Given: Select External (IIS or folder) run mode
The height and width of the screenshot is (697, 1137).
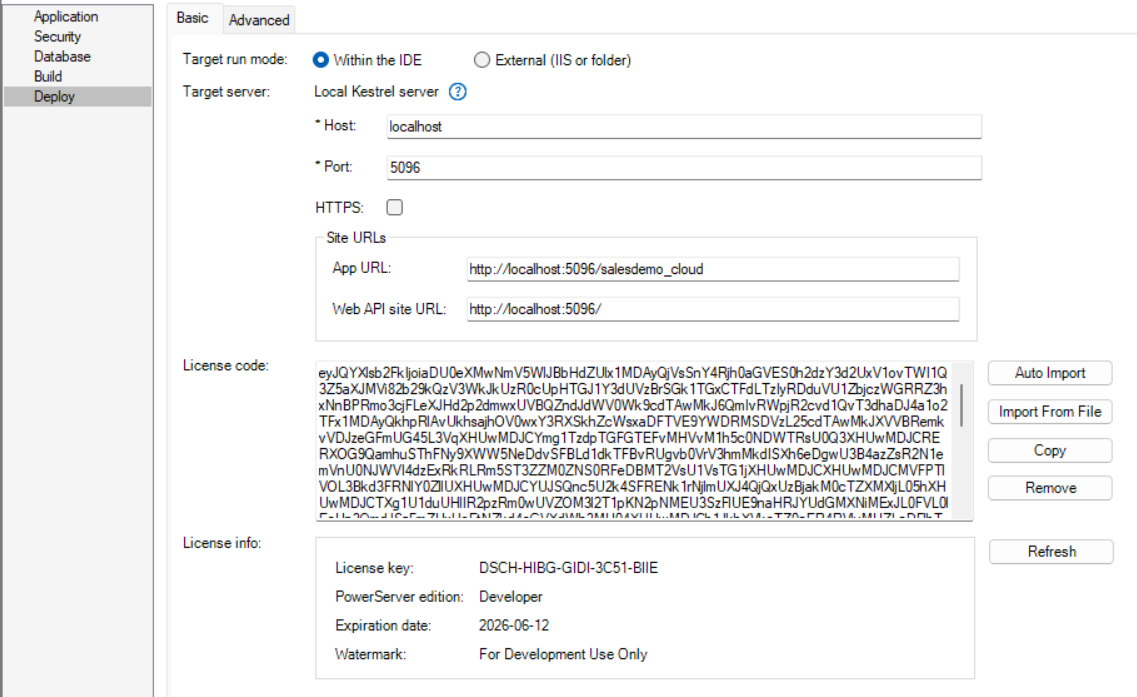Looking at the screenshot, I should coord(482,60).
